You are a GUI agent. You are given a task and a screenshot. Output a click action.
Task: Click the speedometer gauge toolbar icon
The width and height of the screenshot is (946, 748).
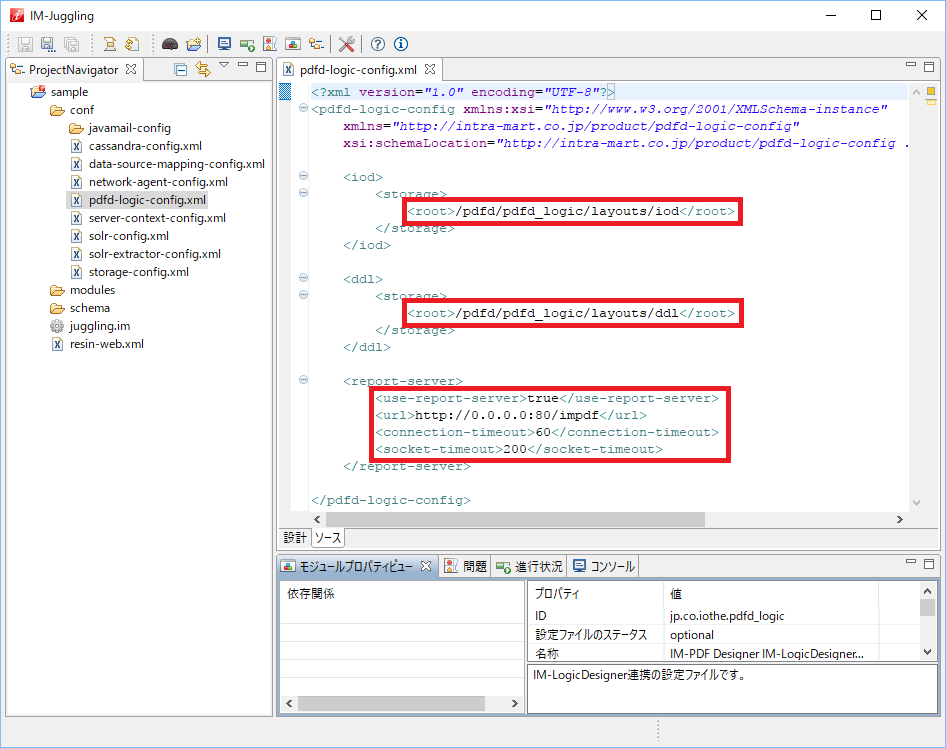point(170,44)
